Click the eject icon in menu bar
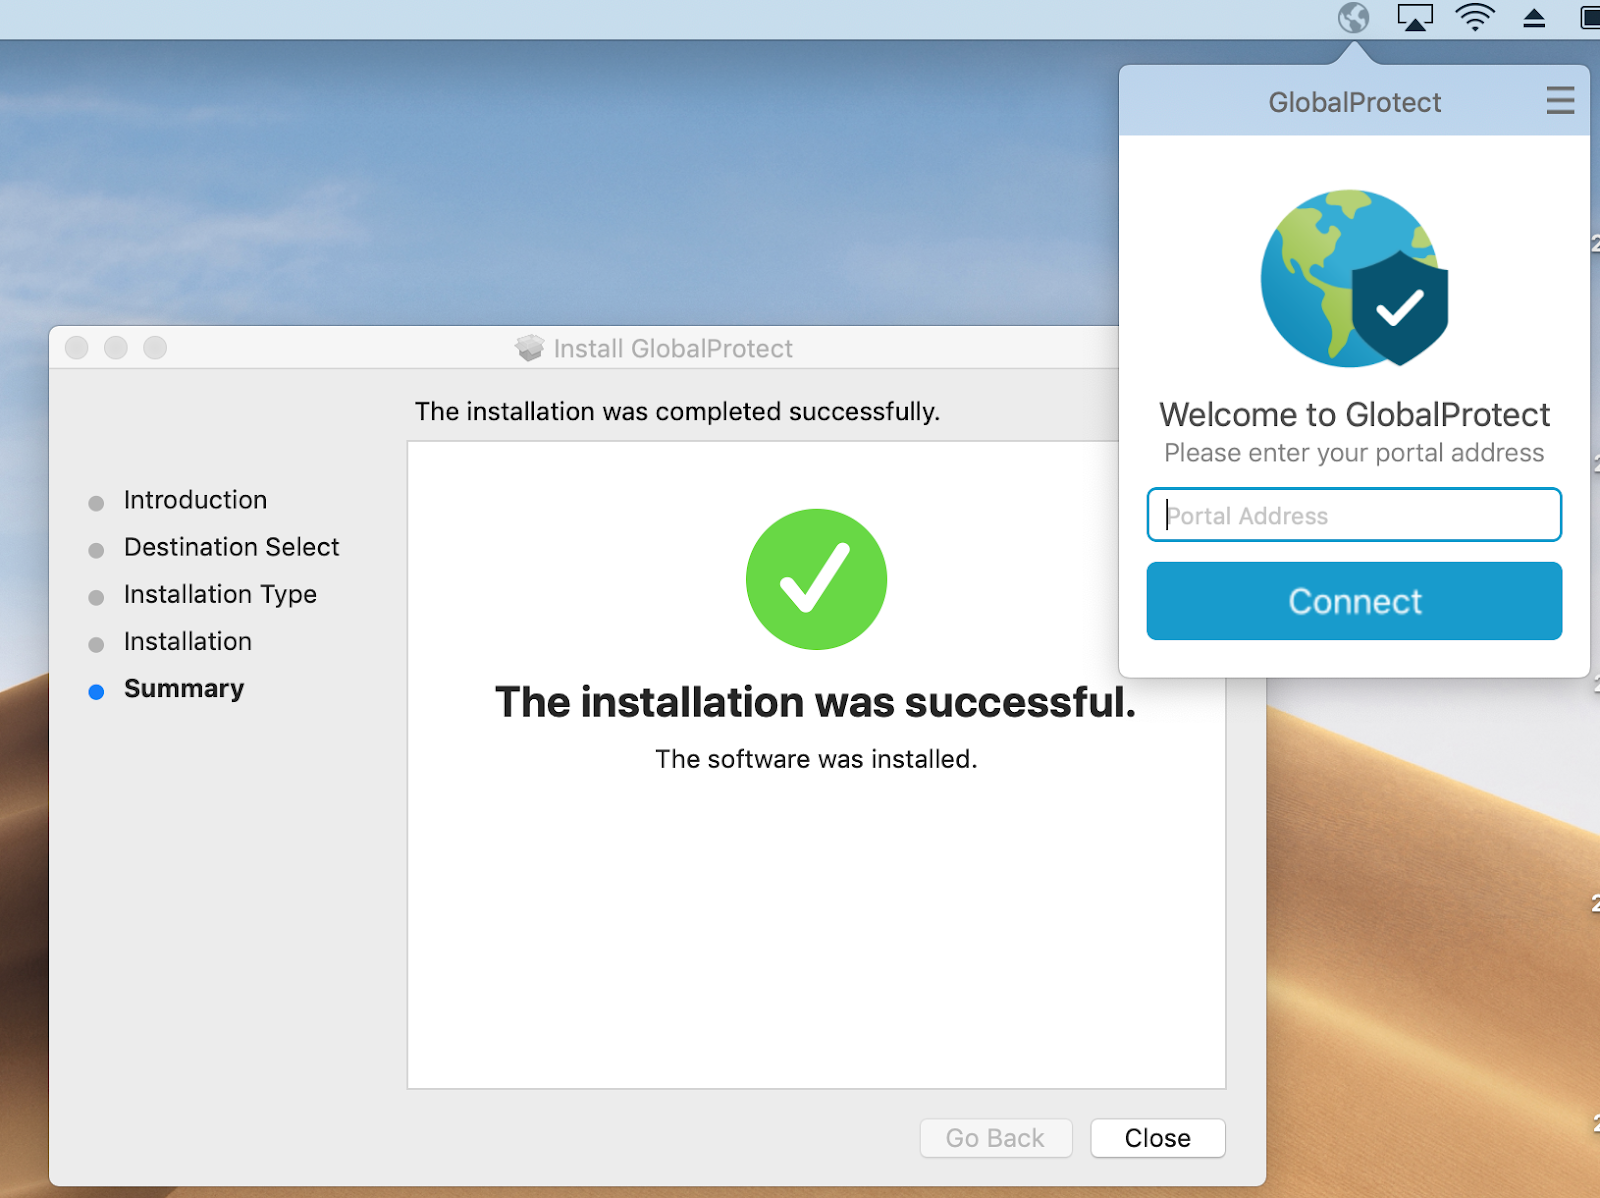 tap(1534, 18)
